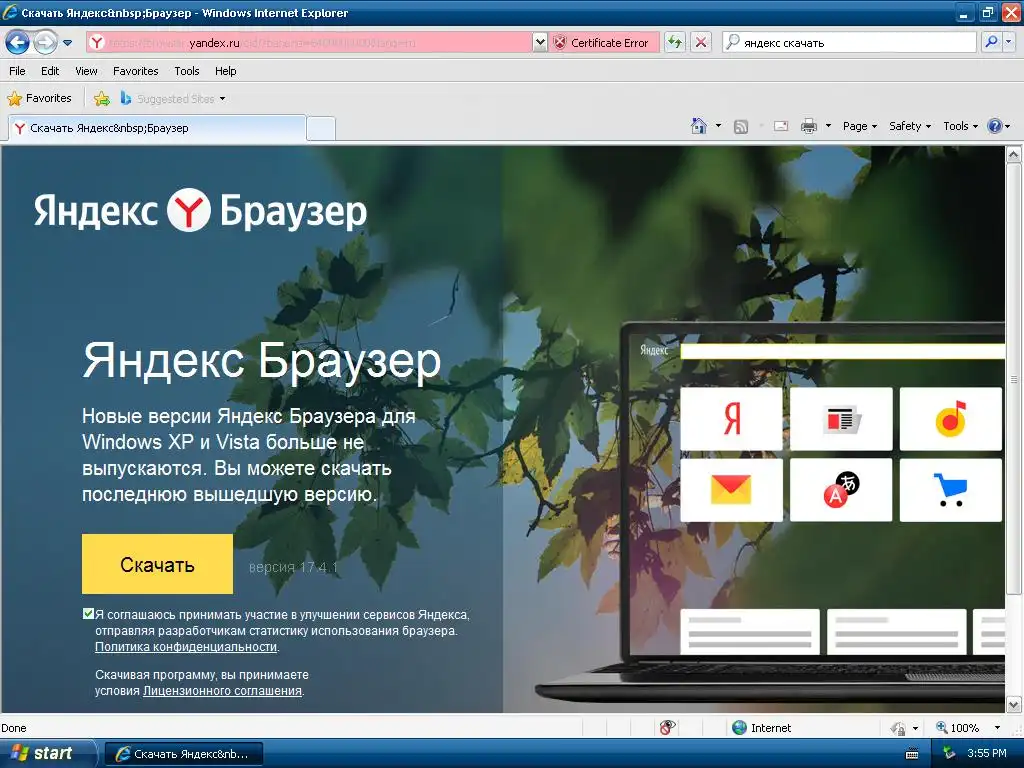
Task: Click the red Я tile on laptop
Action: [x=731, y=419]
